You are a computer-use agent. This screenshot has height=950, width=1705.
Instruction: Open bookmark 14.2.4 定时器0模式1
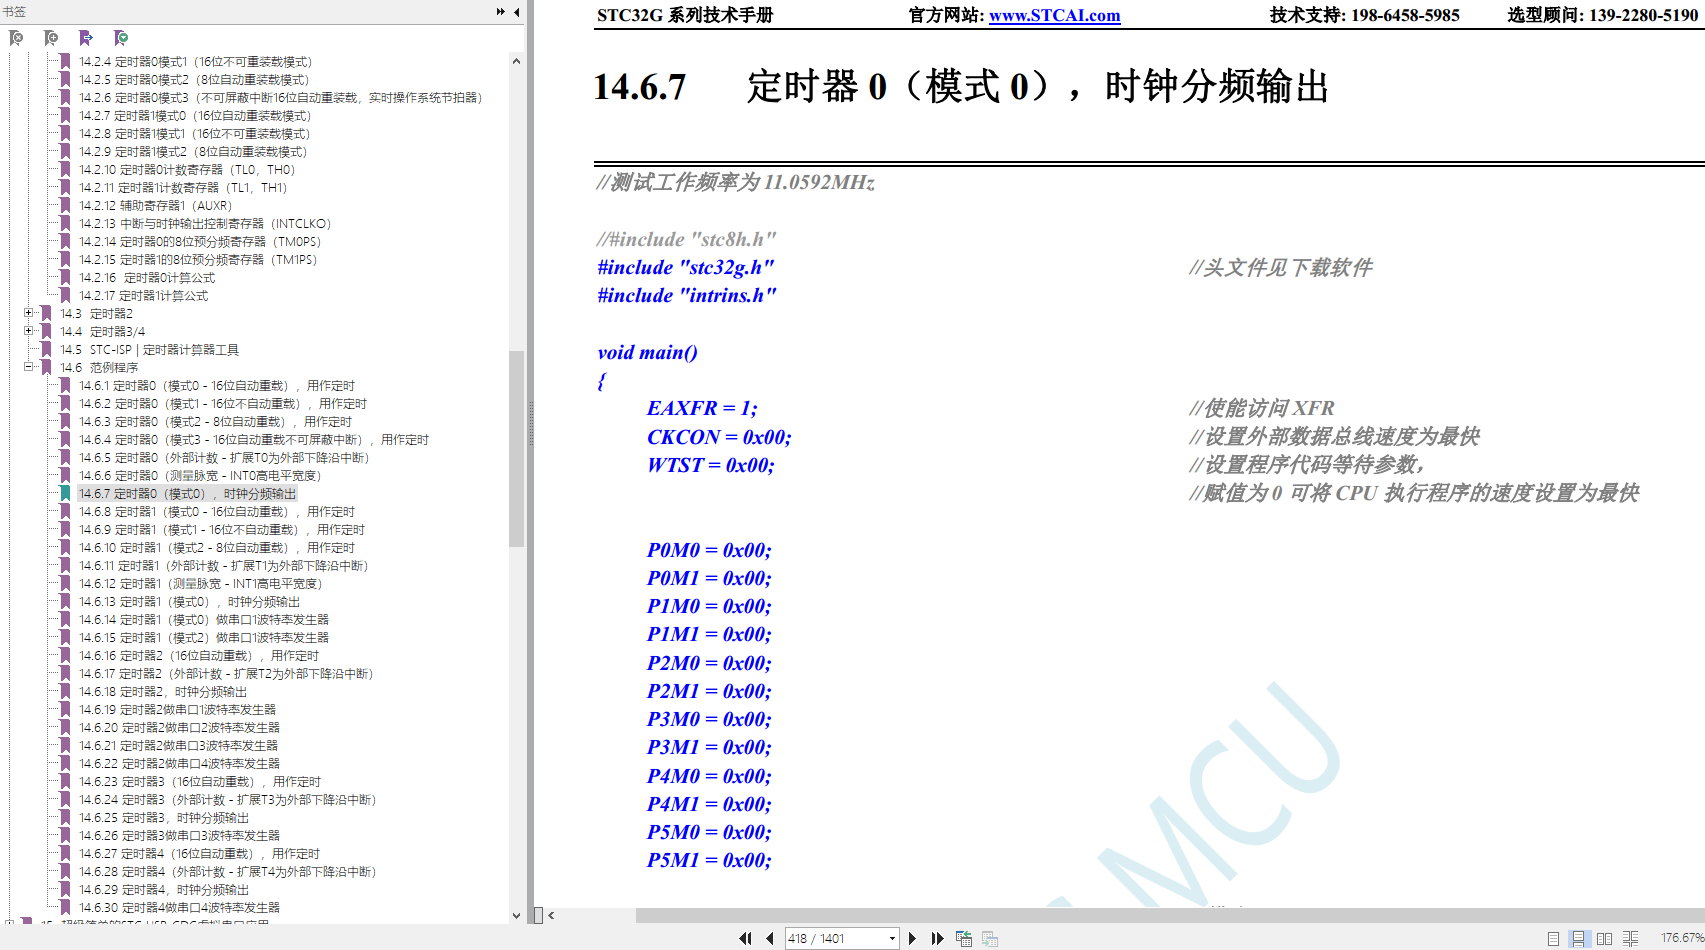[x=196, y=61]
